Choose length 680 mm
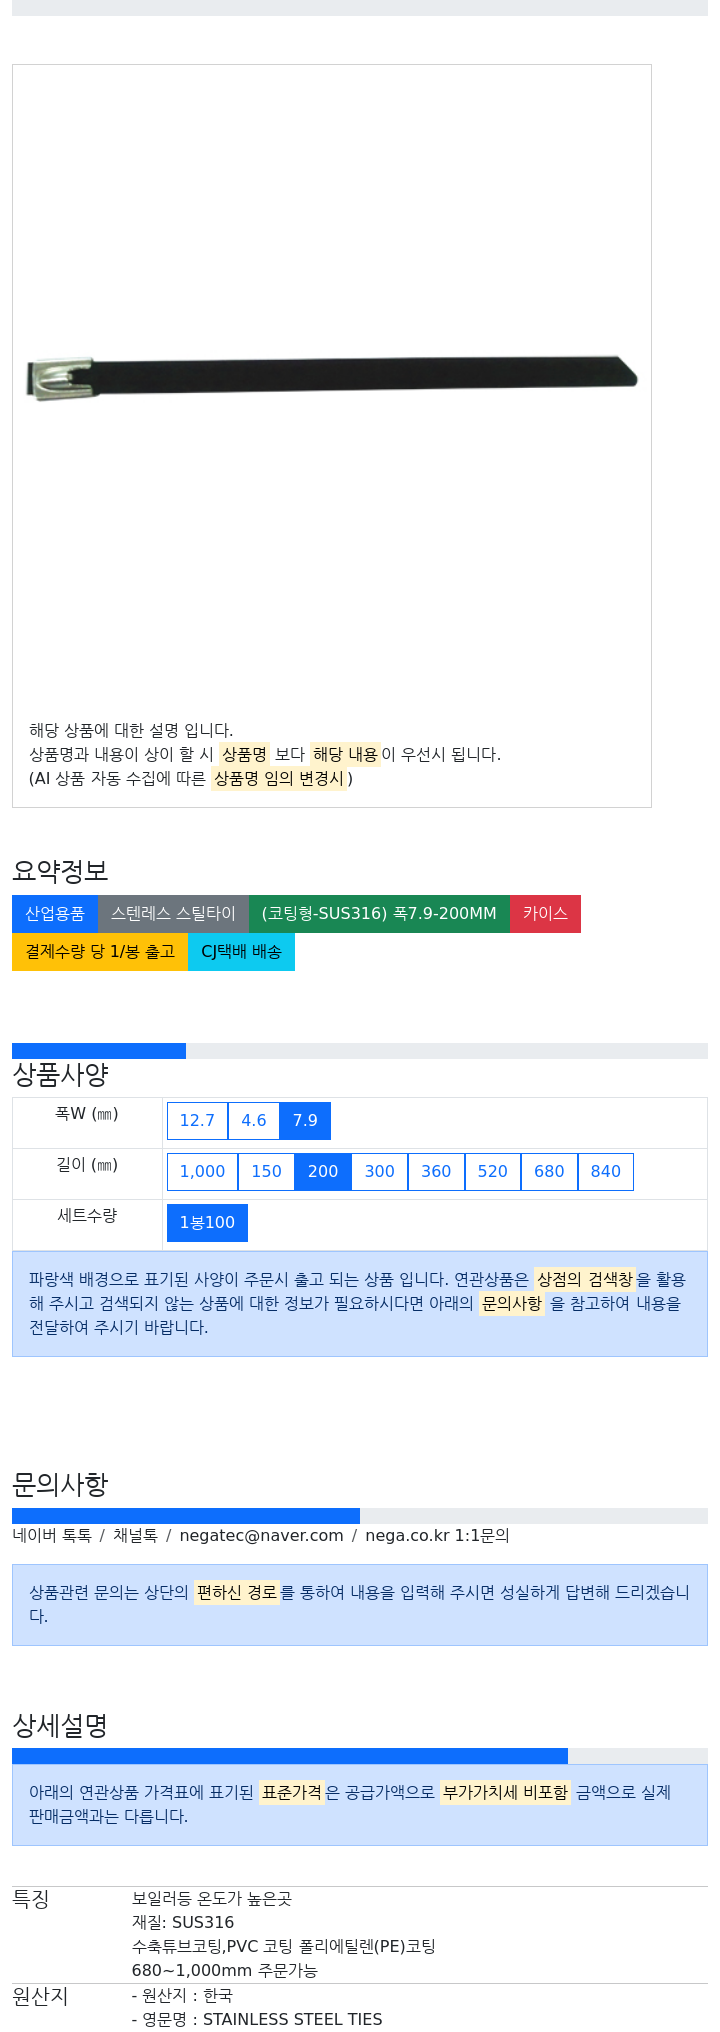Viewport: 720px width, 2032px height. 549,1171
